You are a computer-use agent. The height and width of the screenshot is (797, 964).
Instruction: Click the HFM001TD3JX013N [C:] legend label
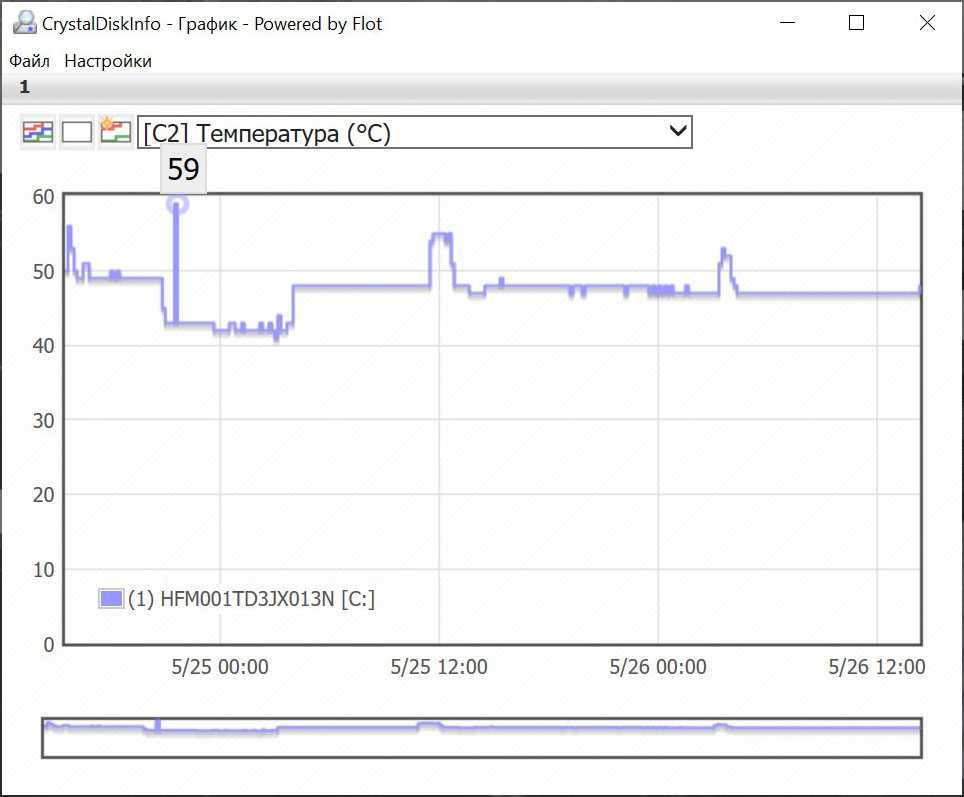pos(251,599)
